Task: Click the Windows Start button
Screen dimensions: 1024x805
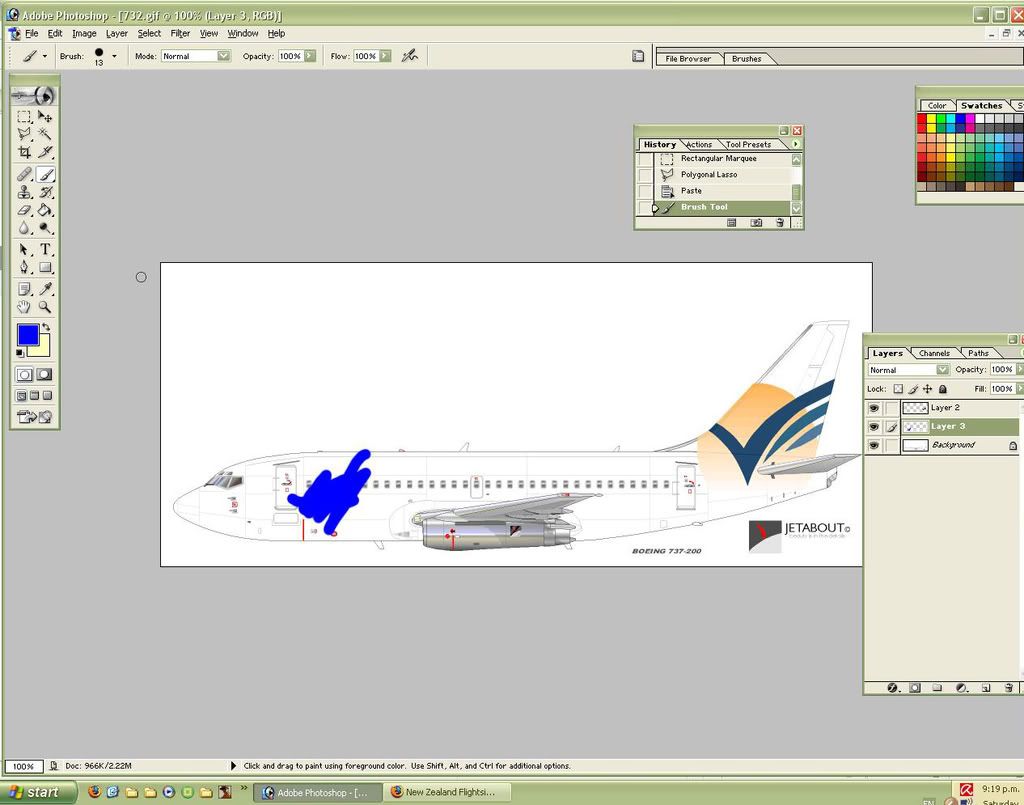Action: coord(35,792)
